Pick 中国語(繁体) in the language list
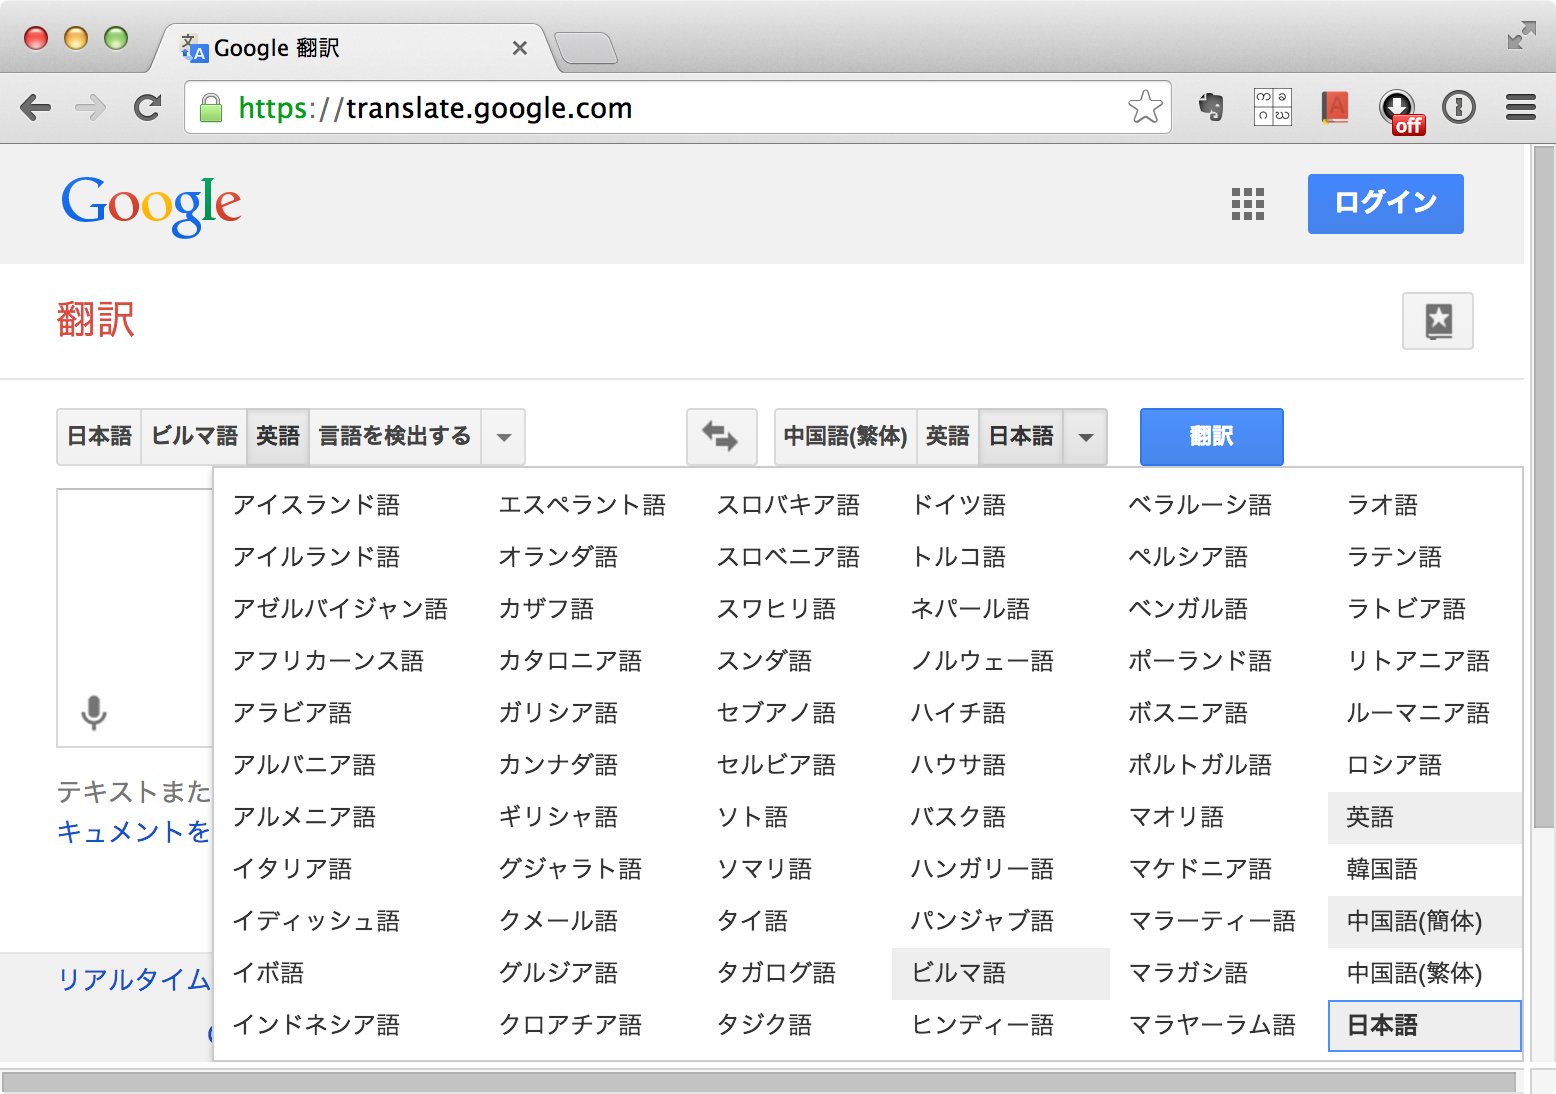 pos(1414,973)
